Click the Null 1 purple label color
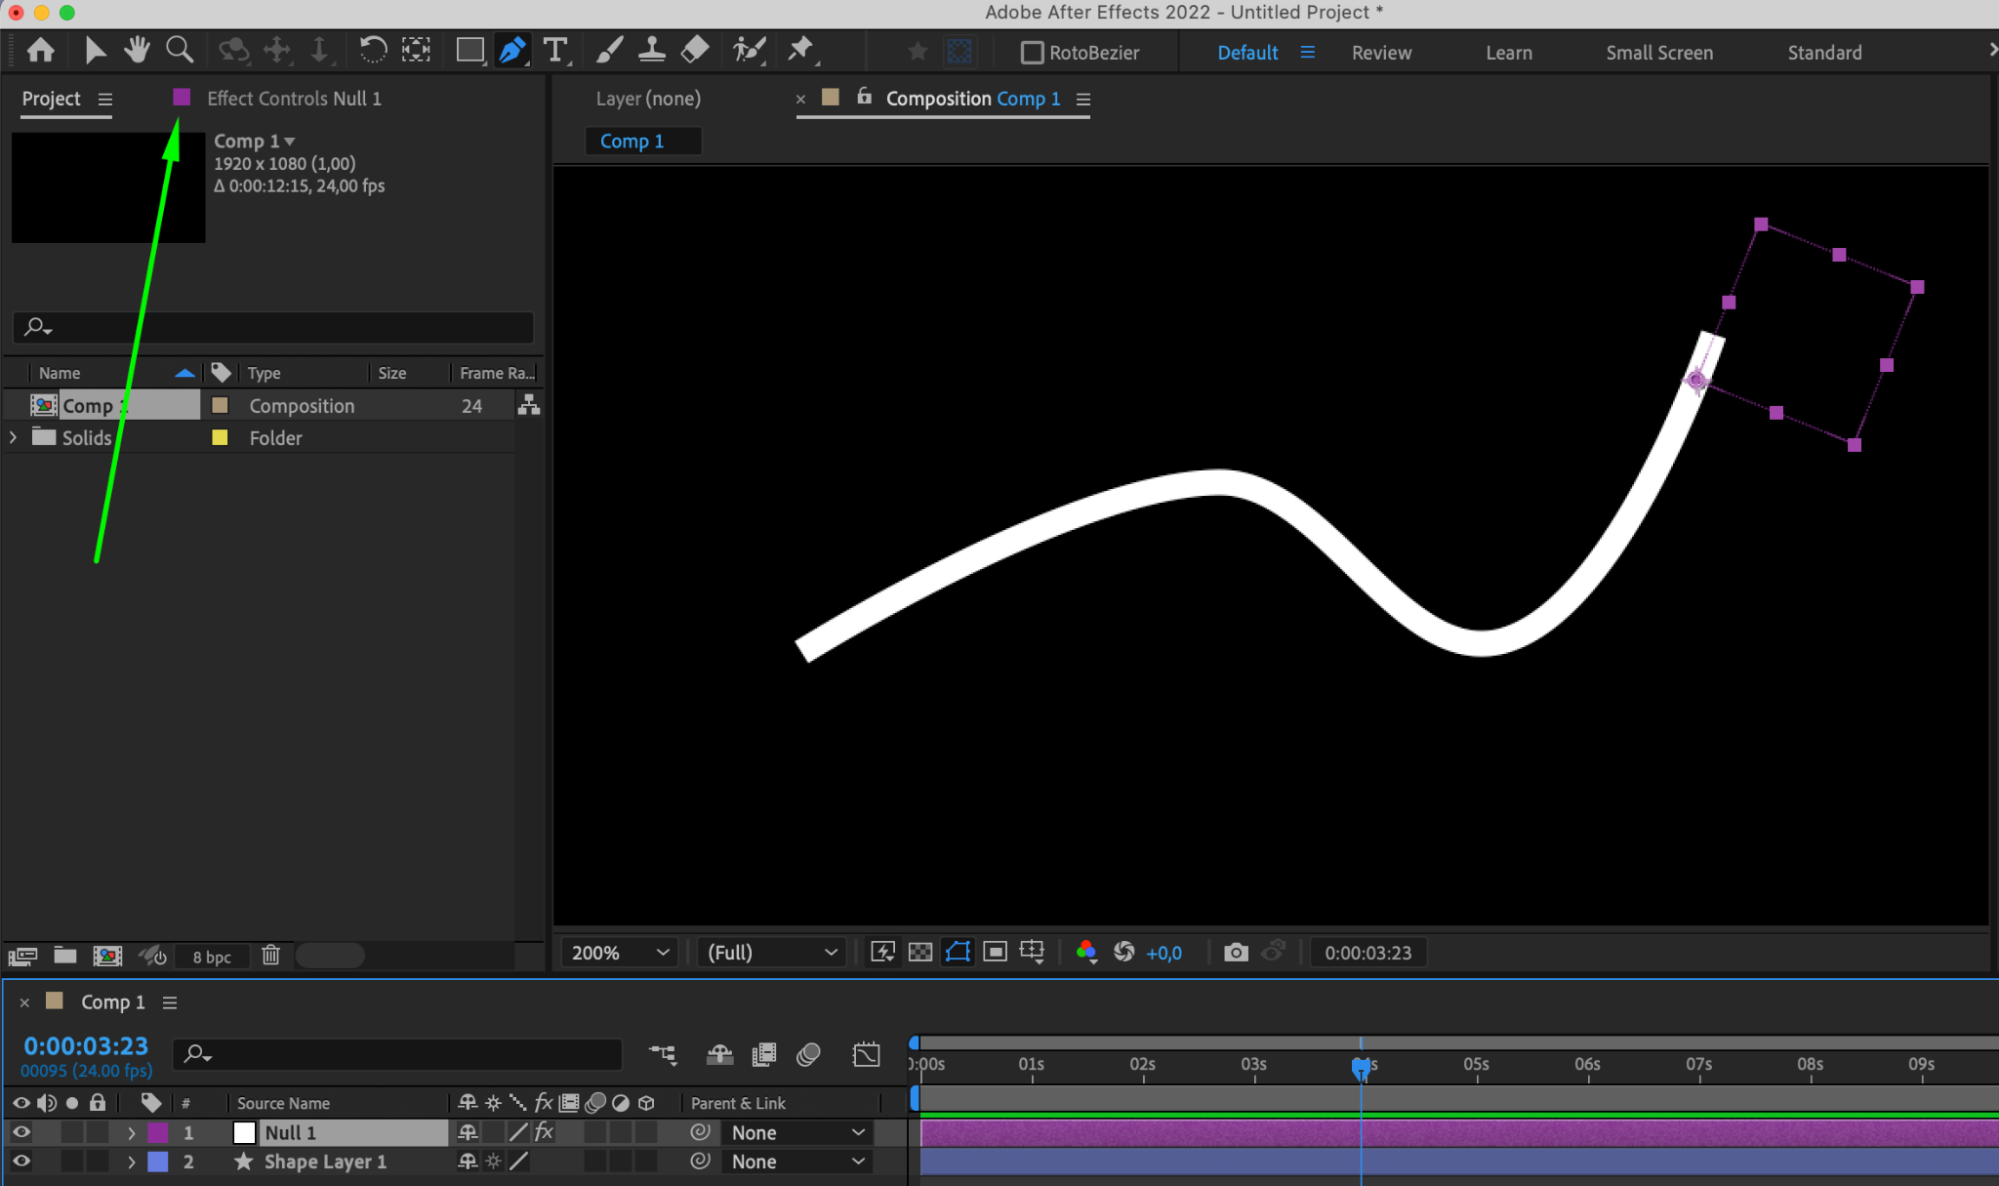The height and width of the screenshot is (1186, 1999). 158,1132
